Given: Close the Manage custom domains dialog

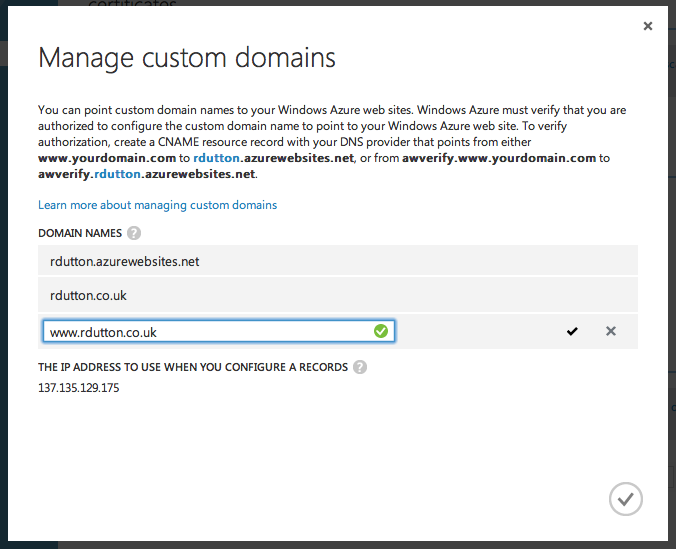Looking at the screenshot, I should (x=648, y=26).
